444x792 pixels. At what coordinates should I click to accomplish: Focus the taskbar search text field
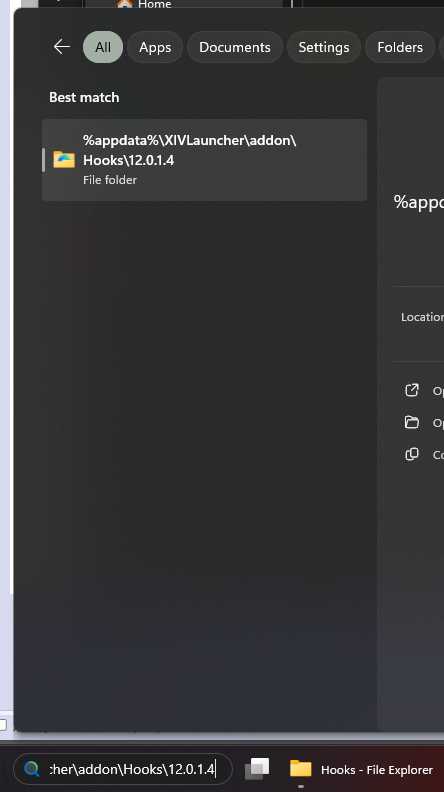point(123,769)
